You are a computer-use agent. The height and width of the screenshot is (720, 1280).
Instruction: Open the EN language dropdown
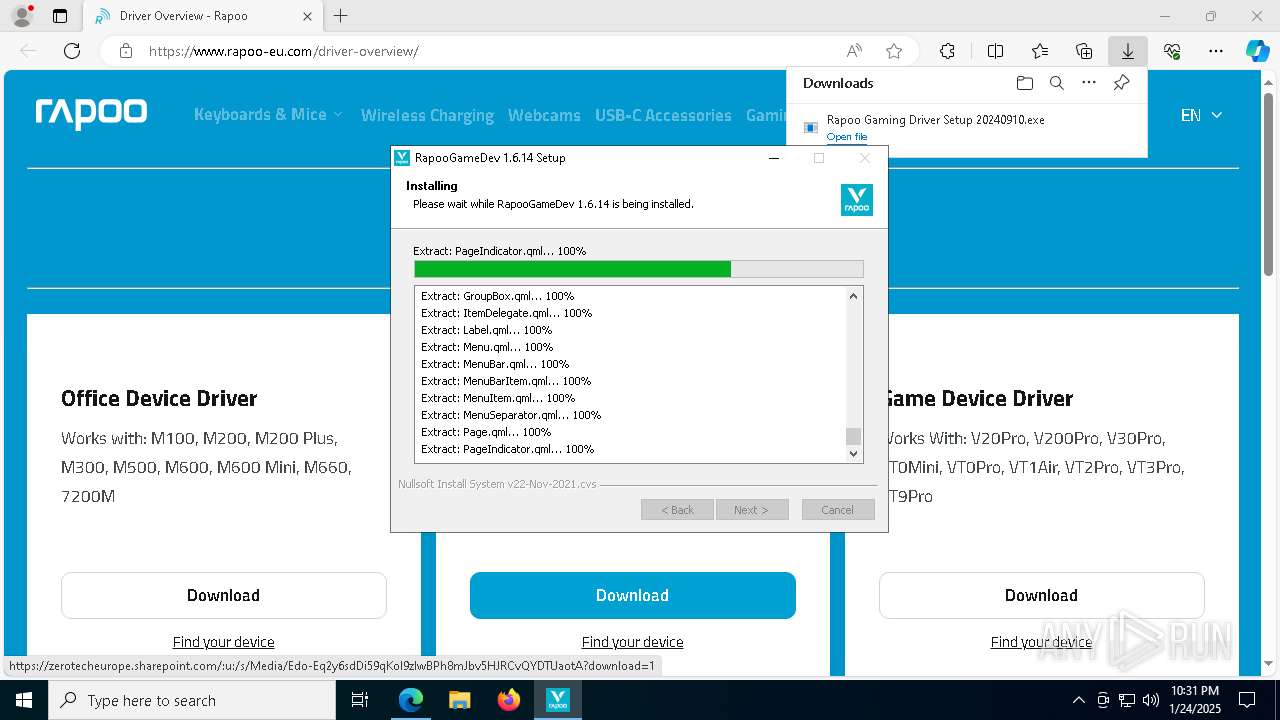[x=1201, y=115]
